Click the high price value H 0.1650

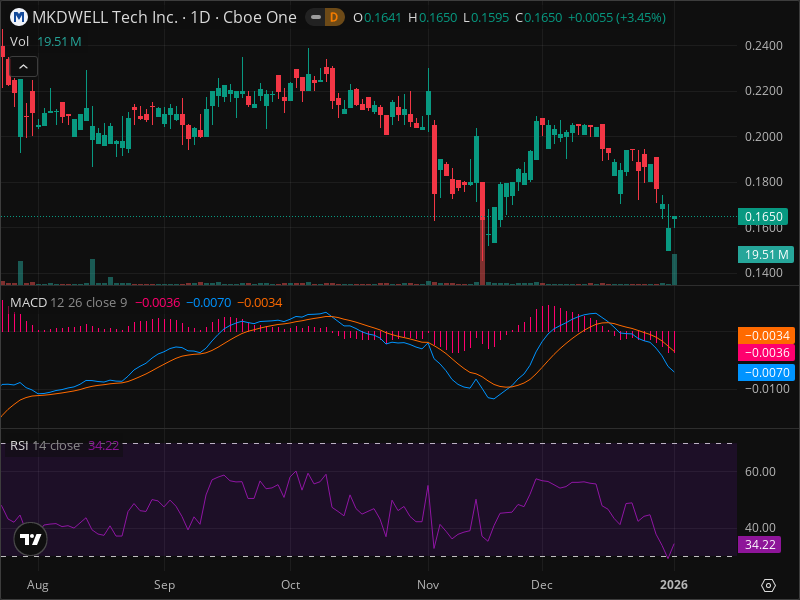pyautogui.click(x=433, y=18)
